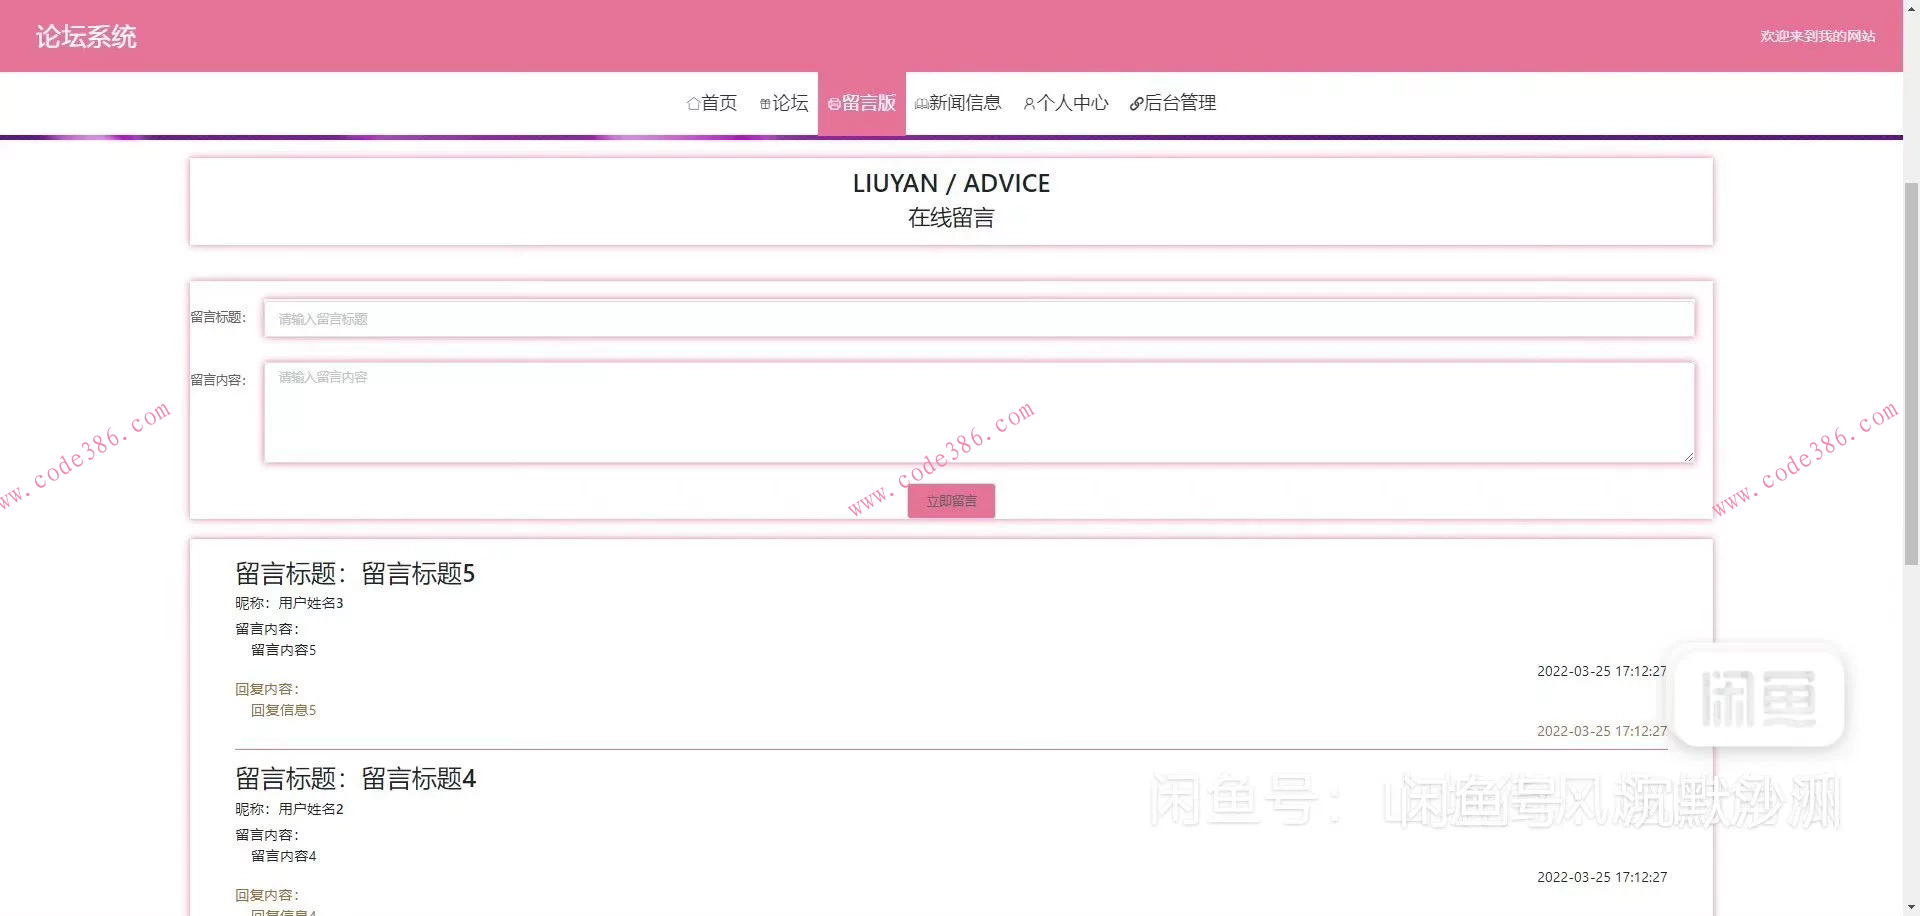Viewport: 1920px width, 916px height.
Task: Click the scrollbar down arrow
Action: [x=1911, y=907]
